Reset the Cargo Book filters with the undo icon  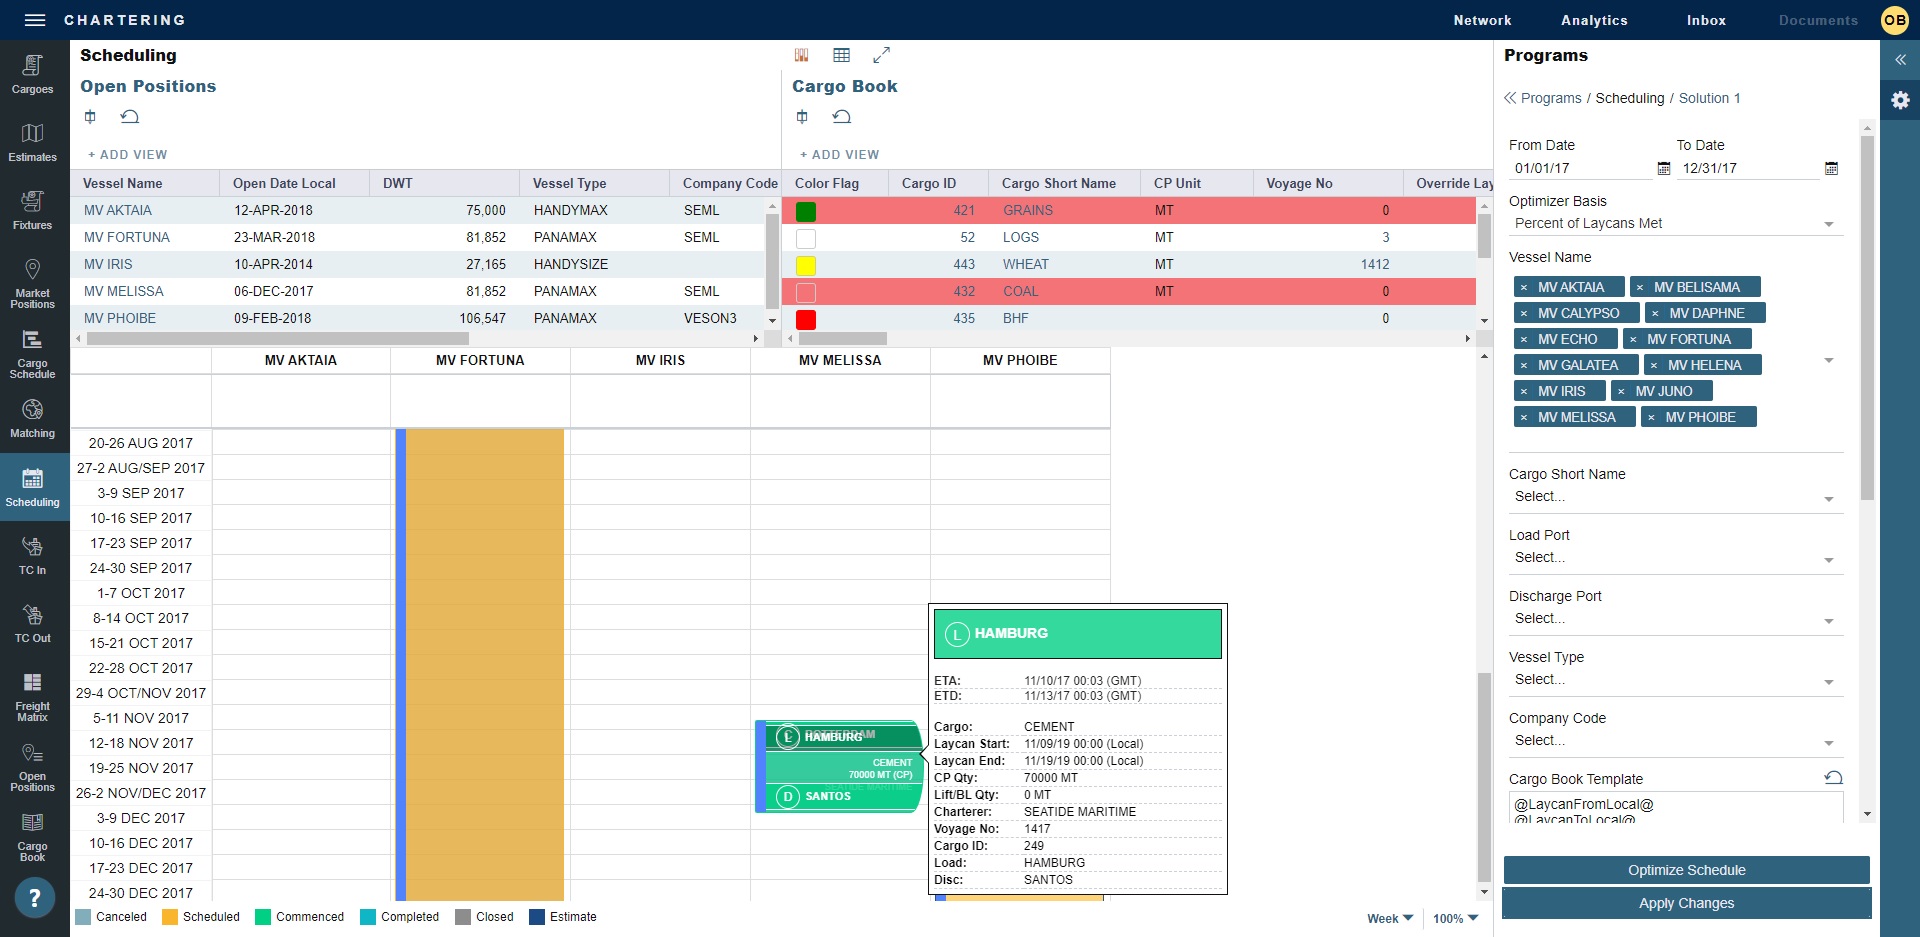[843, 117]
